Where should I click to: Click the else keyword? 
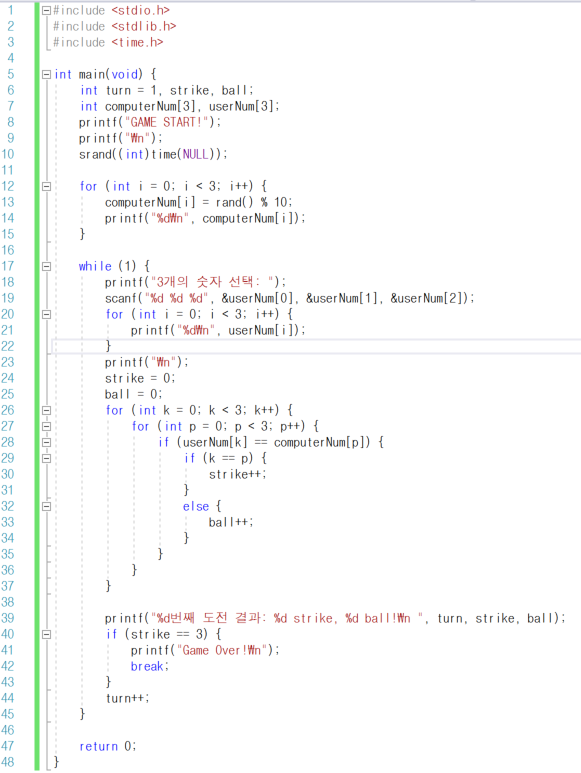(x=196, y=506)
